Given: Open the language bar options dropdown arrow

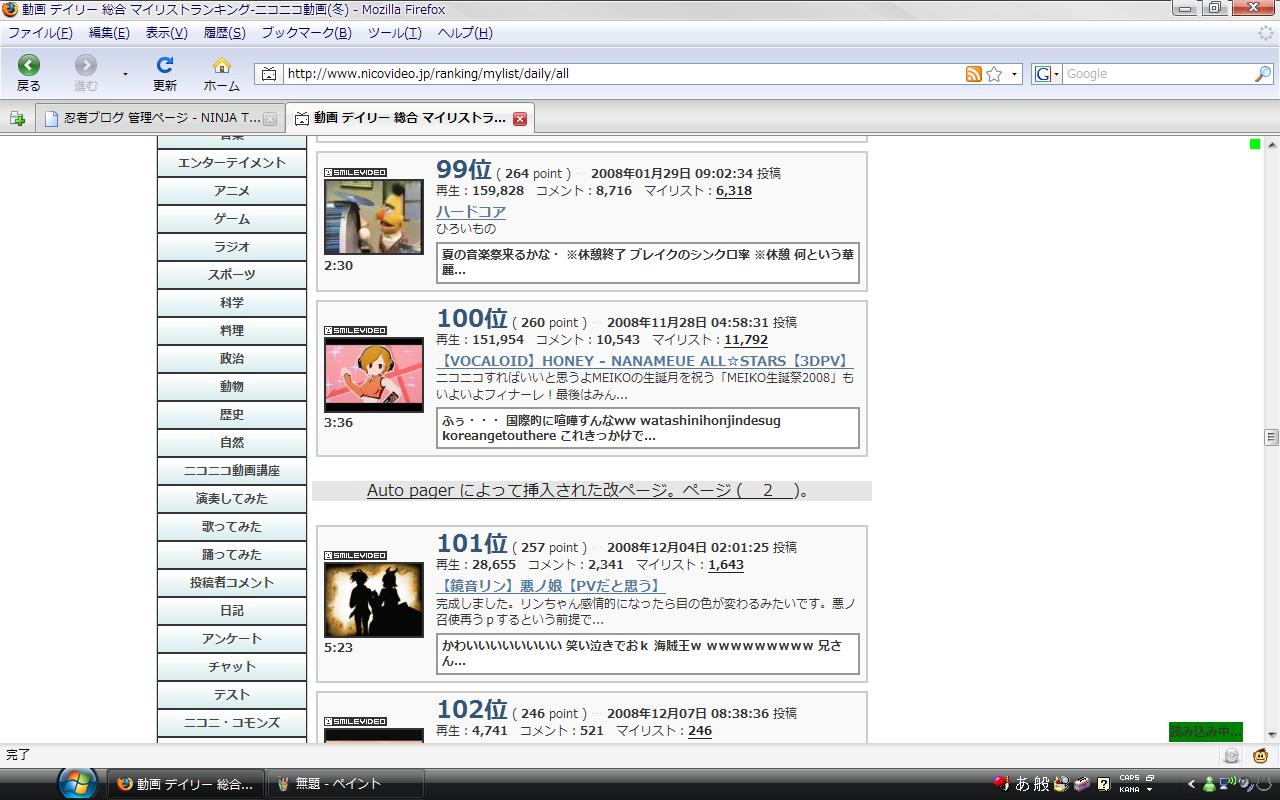Looking at the screenshot, I should pos(1151,790).
